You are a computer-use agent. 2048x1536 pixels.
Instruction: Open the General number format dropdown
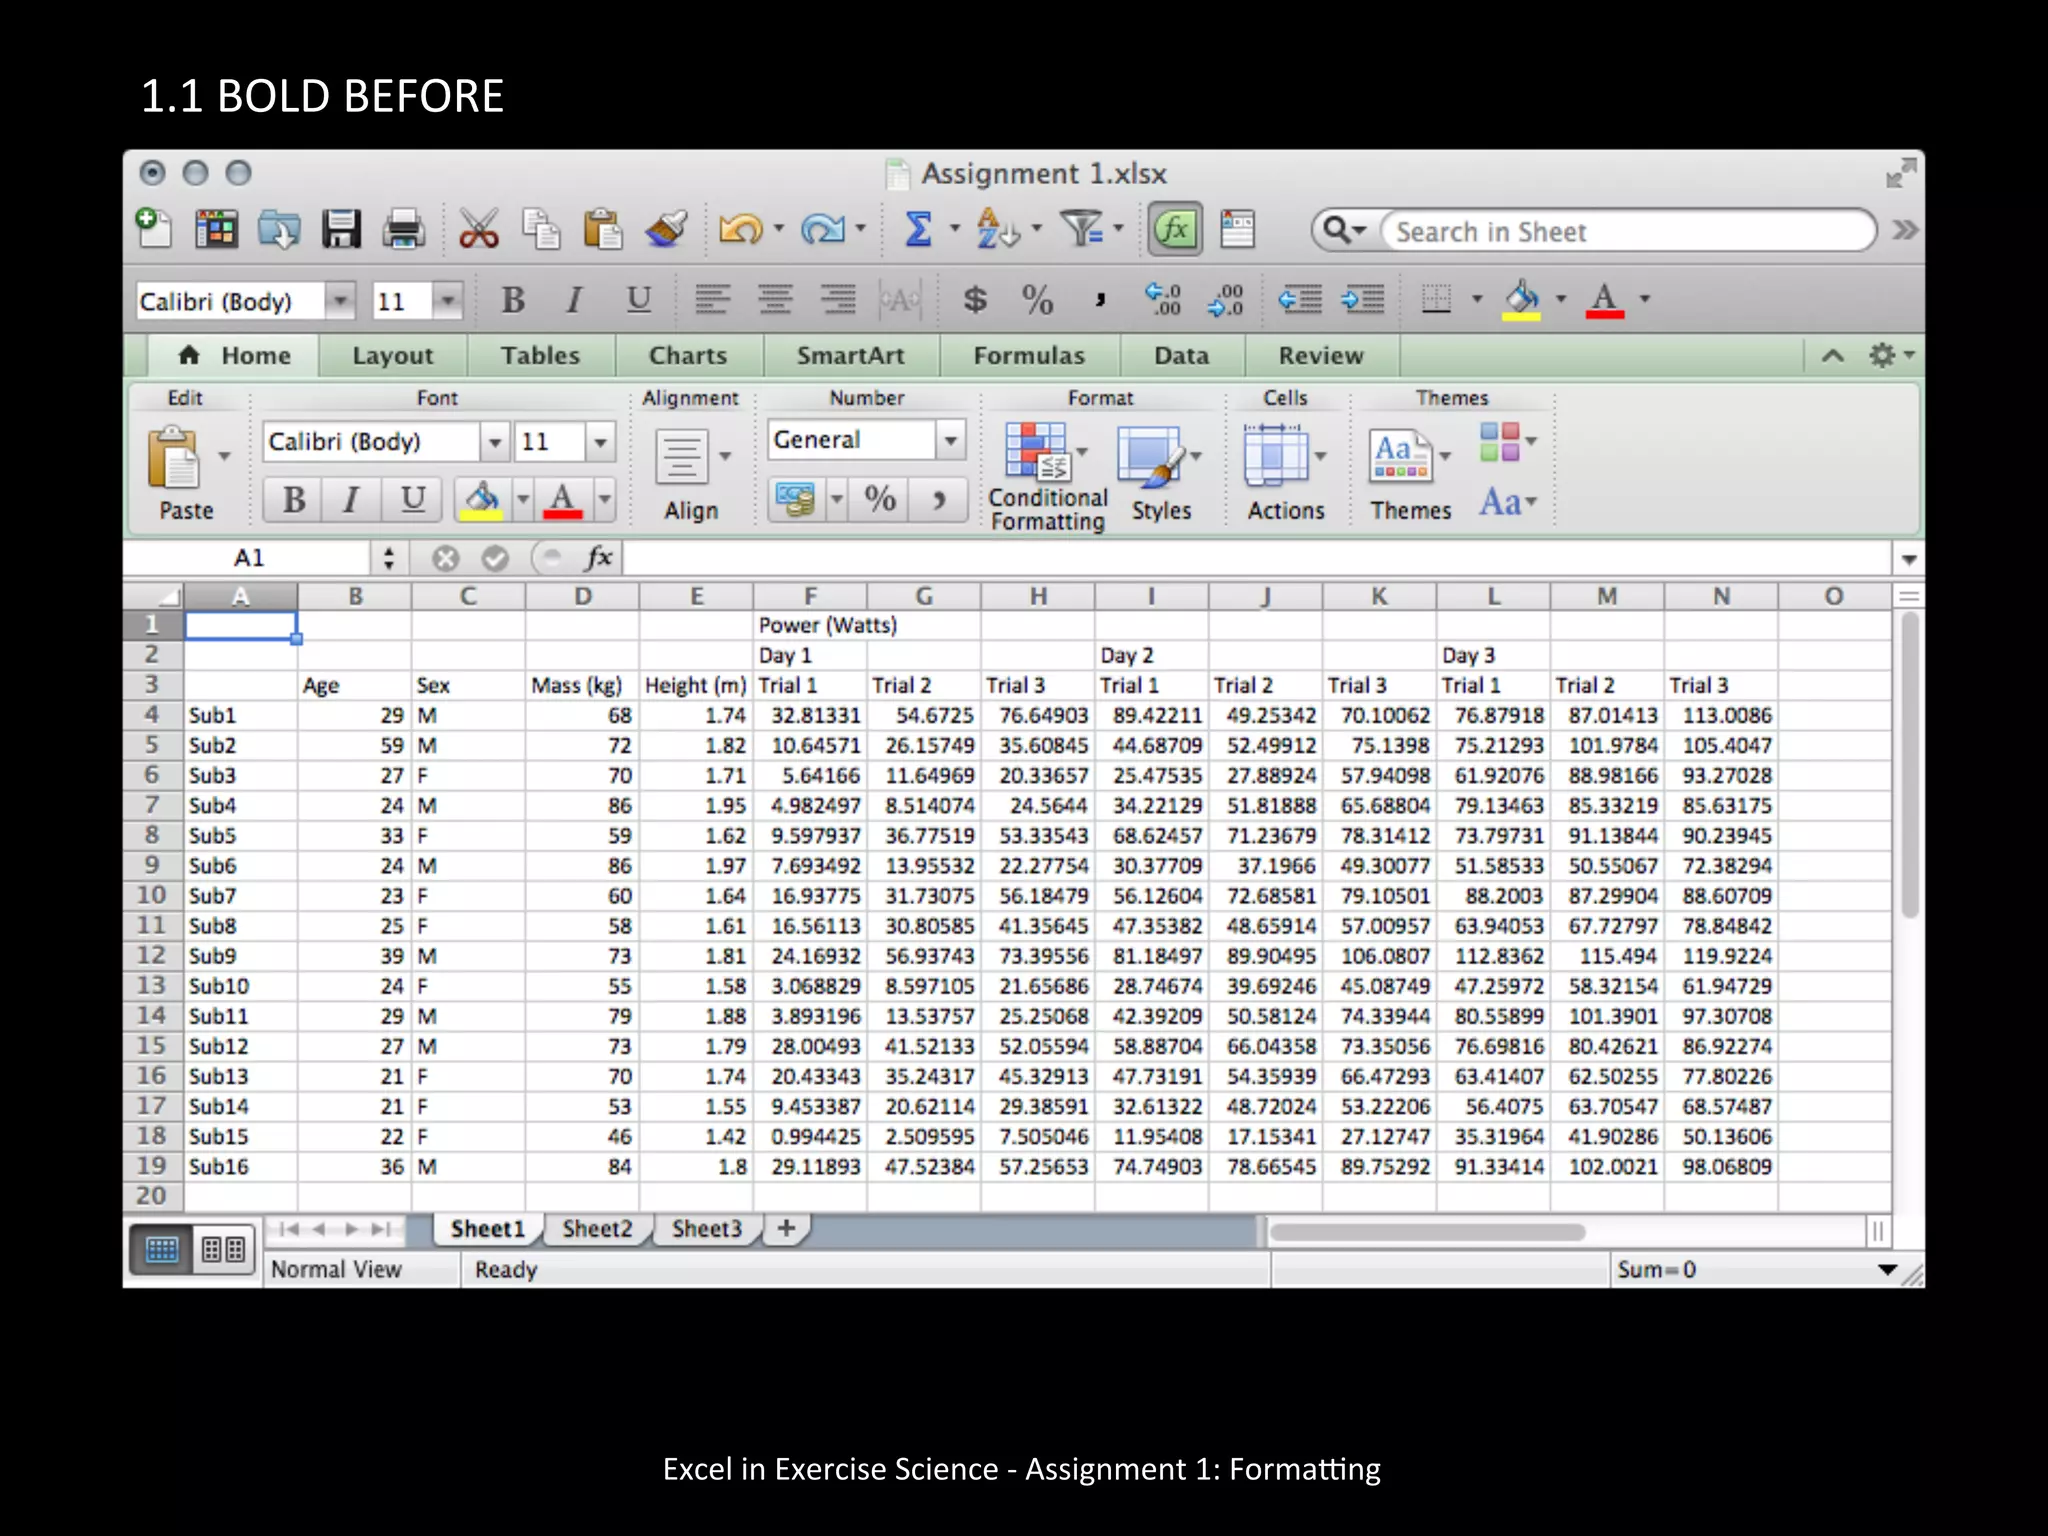pyautogui.click(x=951, y=440)
